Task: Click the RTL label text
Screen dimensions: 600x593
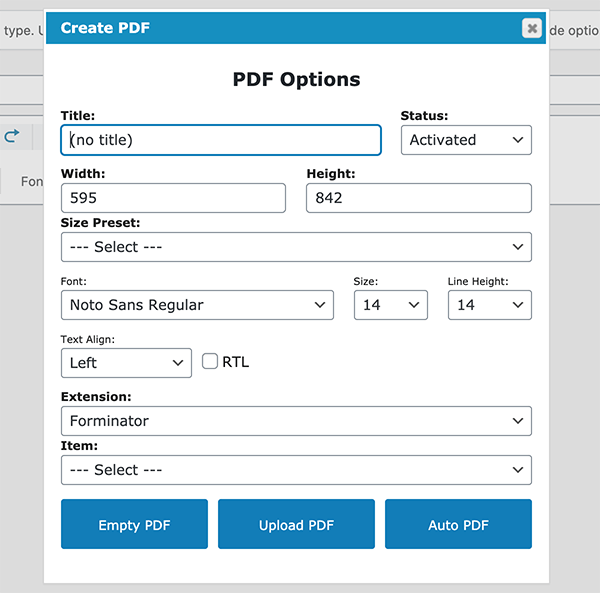Action: click(x=235, y=362)
